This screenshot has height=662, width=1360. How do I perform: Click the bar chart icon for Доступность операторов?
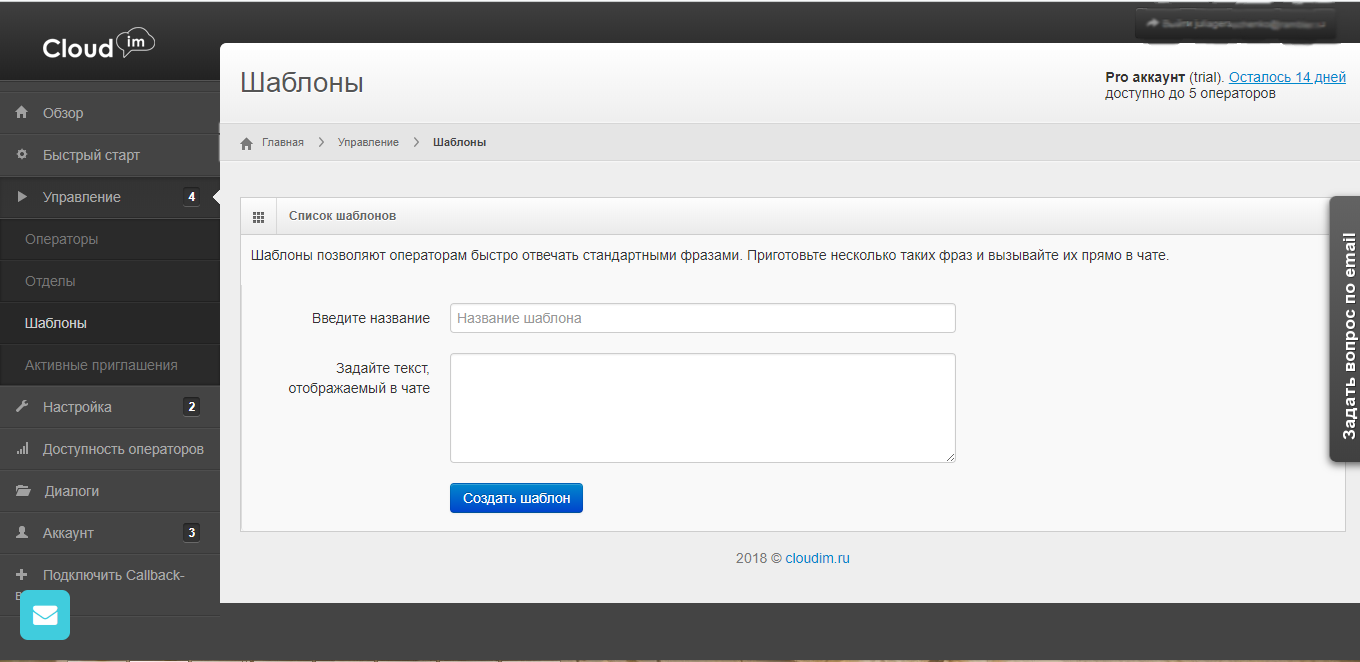click(20, 449)
